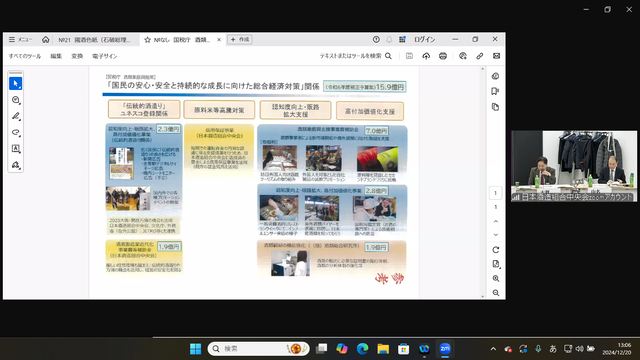Image resolution: width=640 pixels, height=360 pixels.
Task: Open the 編集 menu
Action: (x=56, y=56)
